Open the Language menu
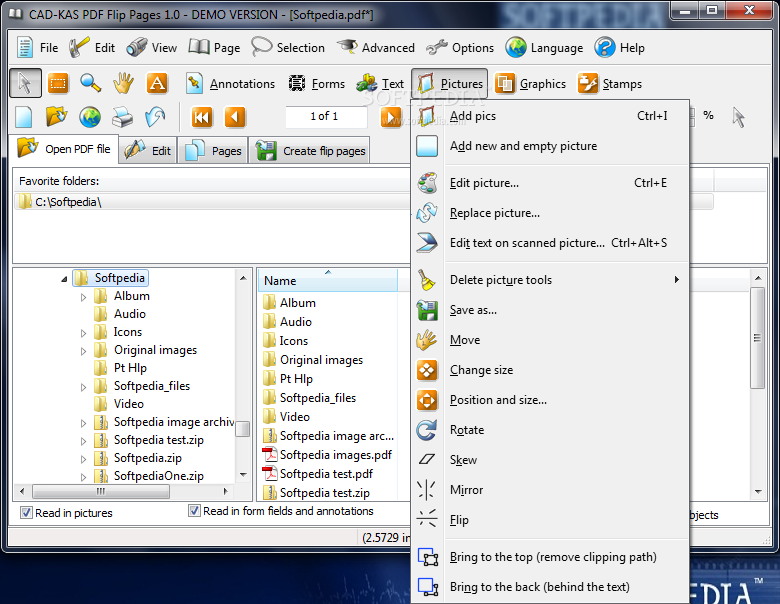 pos(545,48)
